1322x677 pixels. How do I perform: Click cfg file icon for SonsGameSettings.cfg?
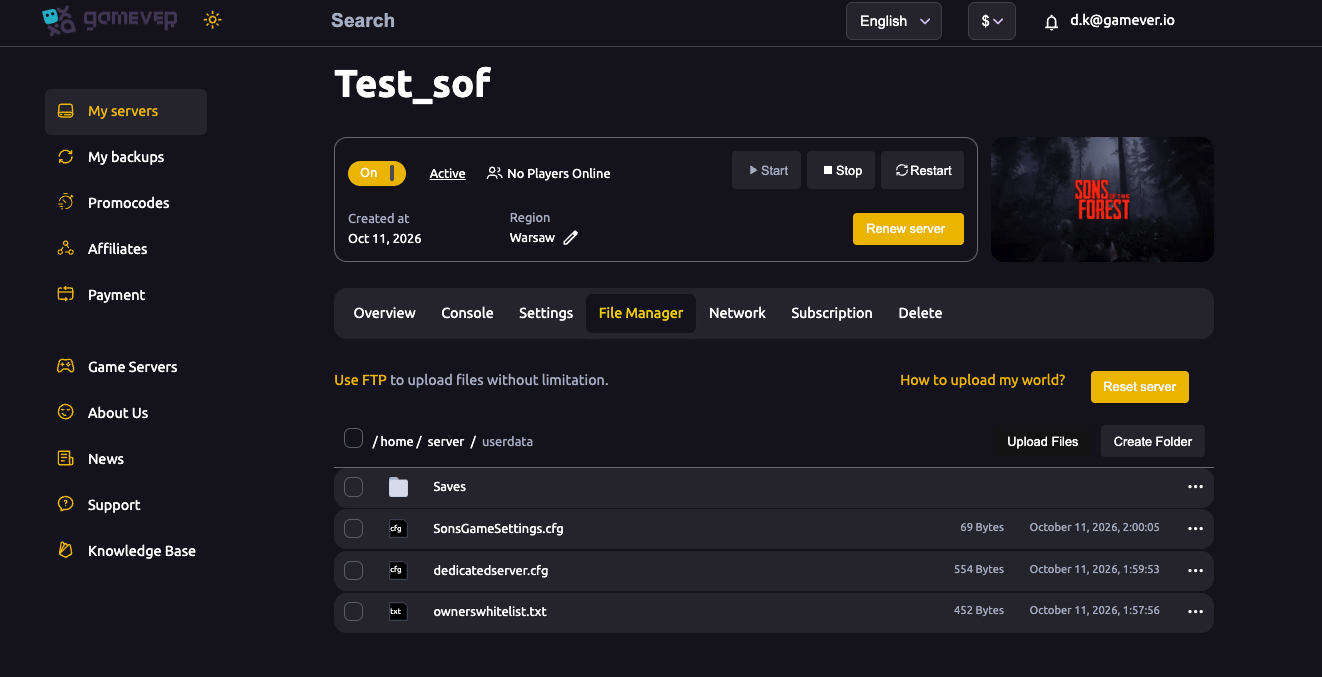click(398, 528)
